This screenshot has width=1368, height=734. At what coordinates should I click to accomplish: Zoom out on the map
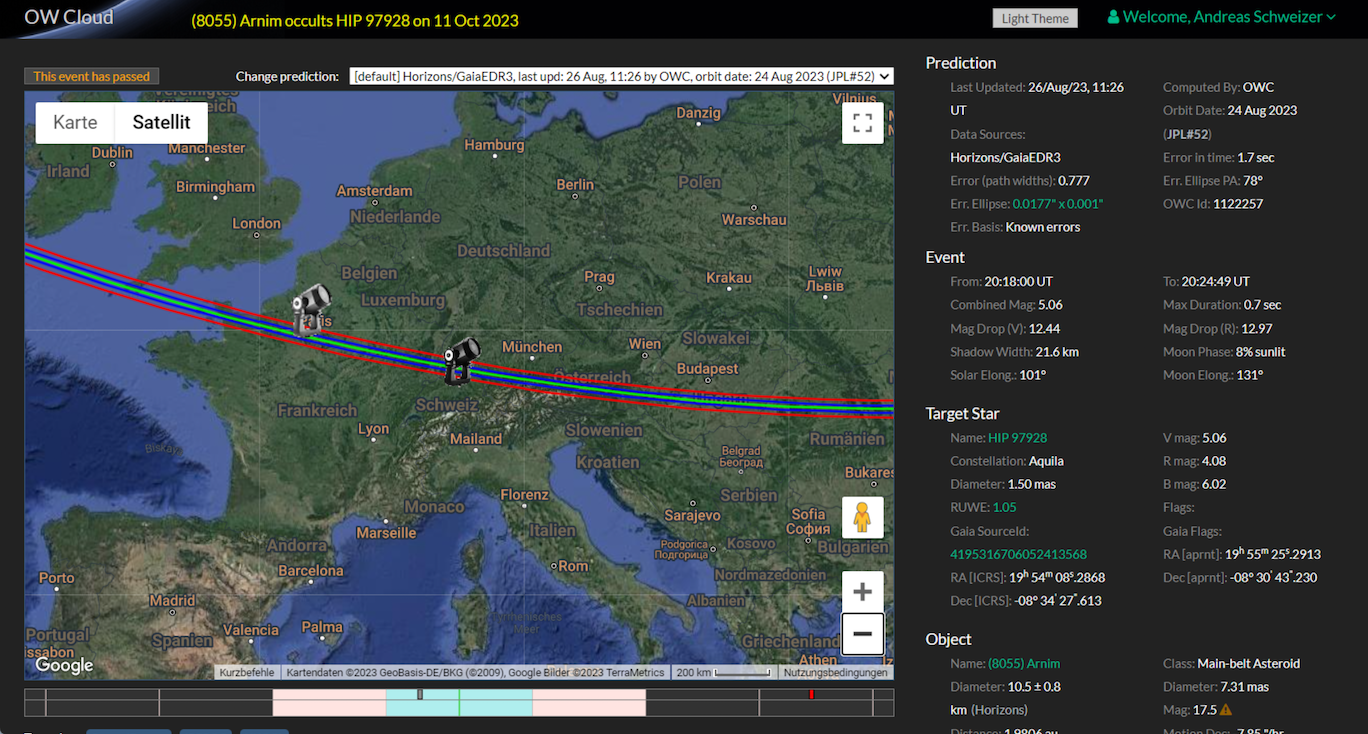[862, 634]
